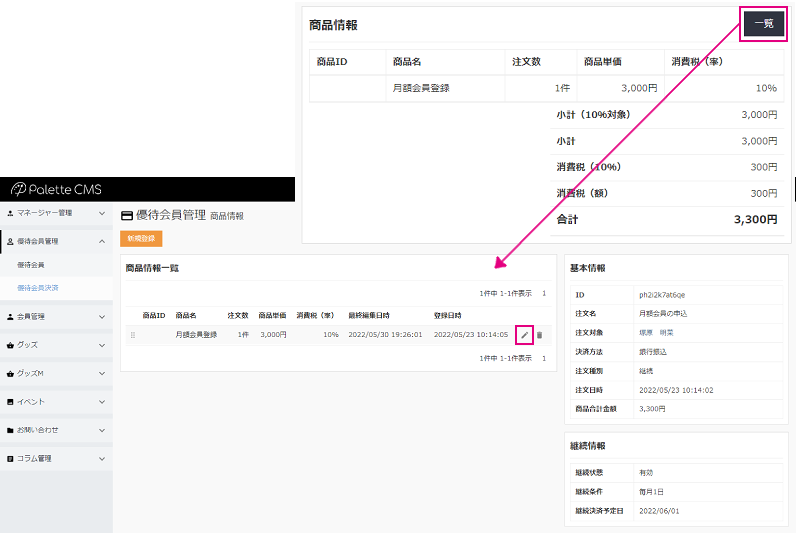Click the 合計 3,300円 total in popup
Screen dimensions: 796x533
click(755, 219)
